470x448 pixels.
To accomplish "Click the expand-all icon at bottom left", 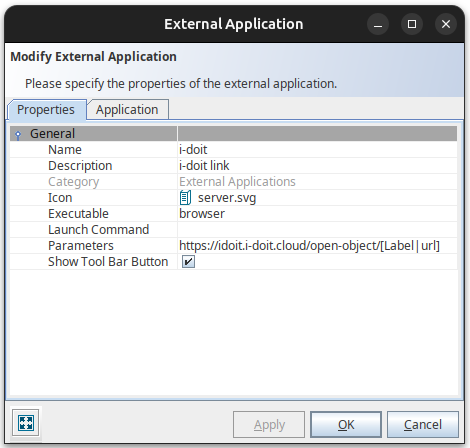I will pyautogui.click(x=26, y=423).
